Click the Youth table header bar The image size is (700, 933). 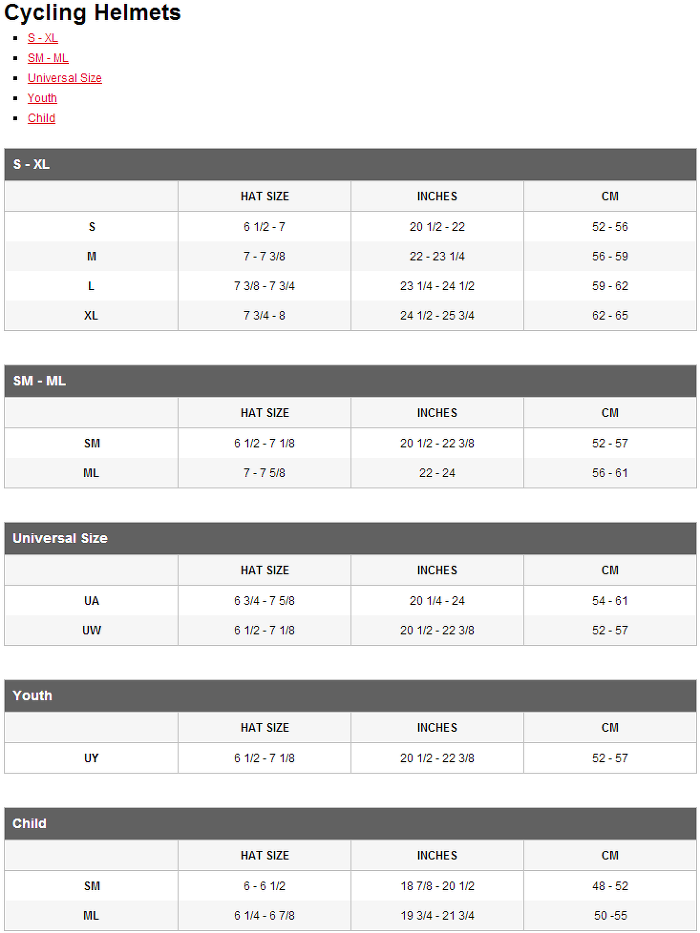[x=350, y=696]
